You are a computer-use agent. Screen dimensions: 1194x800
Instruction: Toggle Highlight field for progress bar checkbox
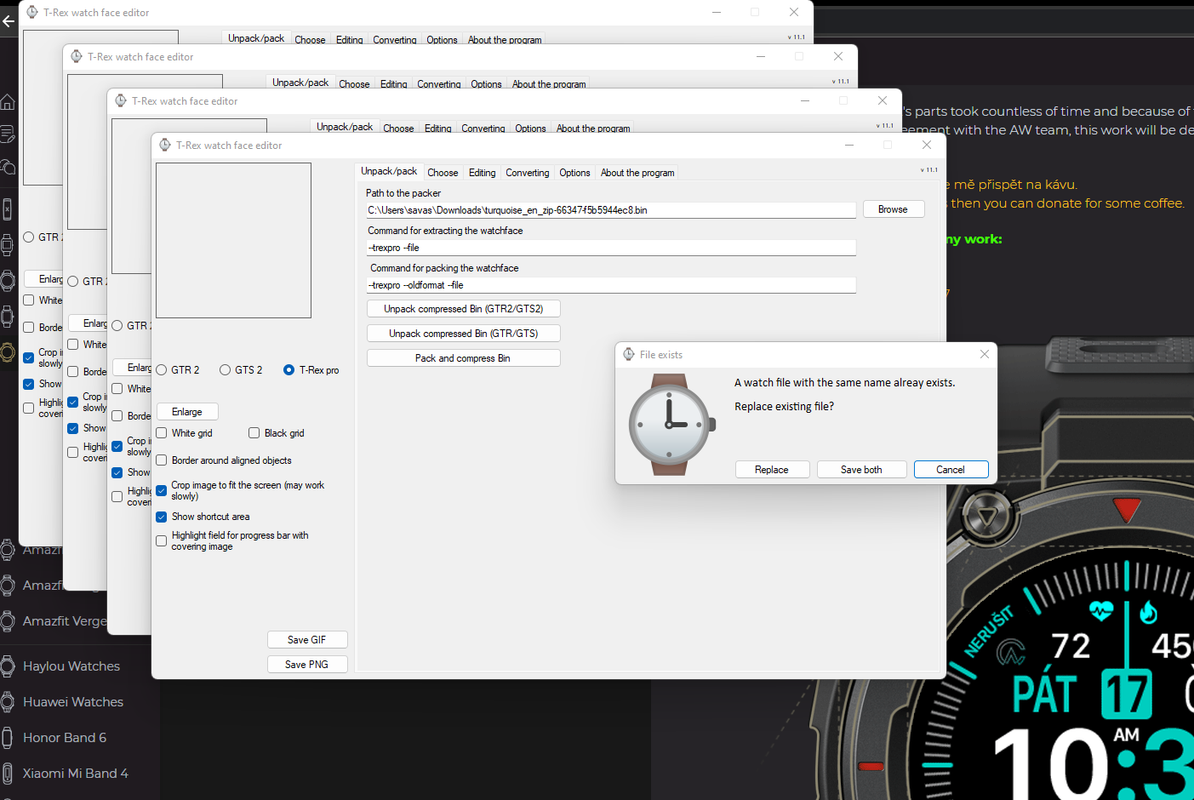point(161,540)
